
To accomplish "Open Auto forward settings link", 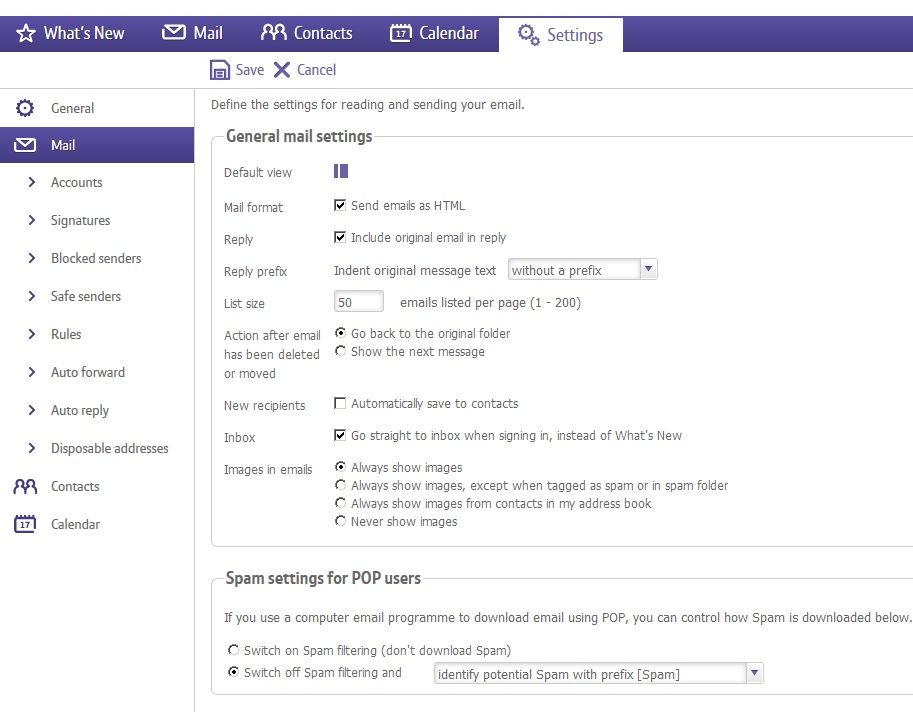I will pos(88,372).
